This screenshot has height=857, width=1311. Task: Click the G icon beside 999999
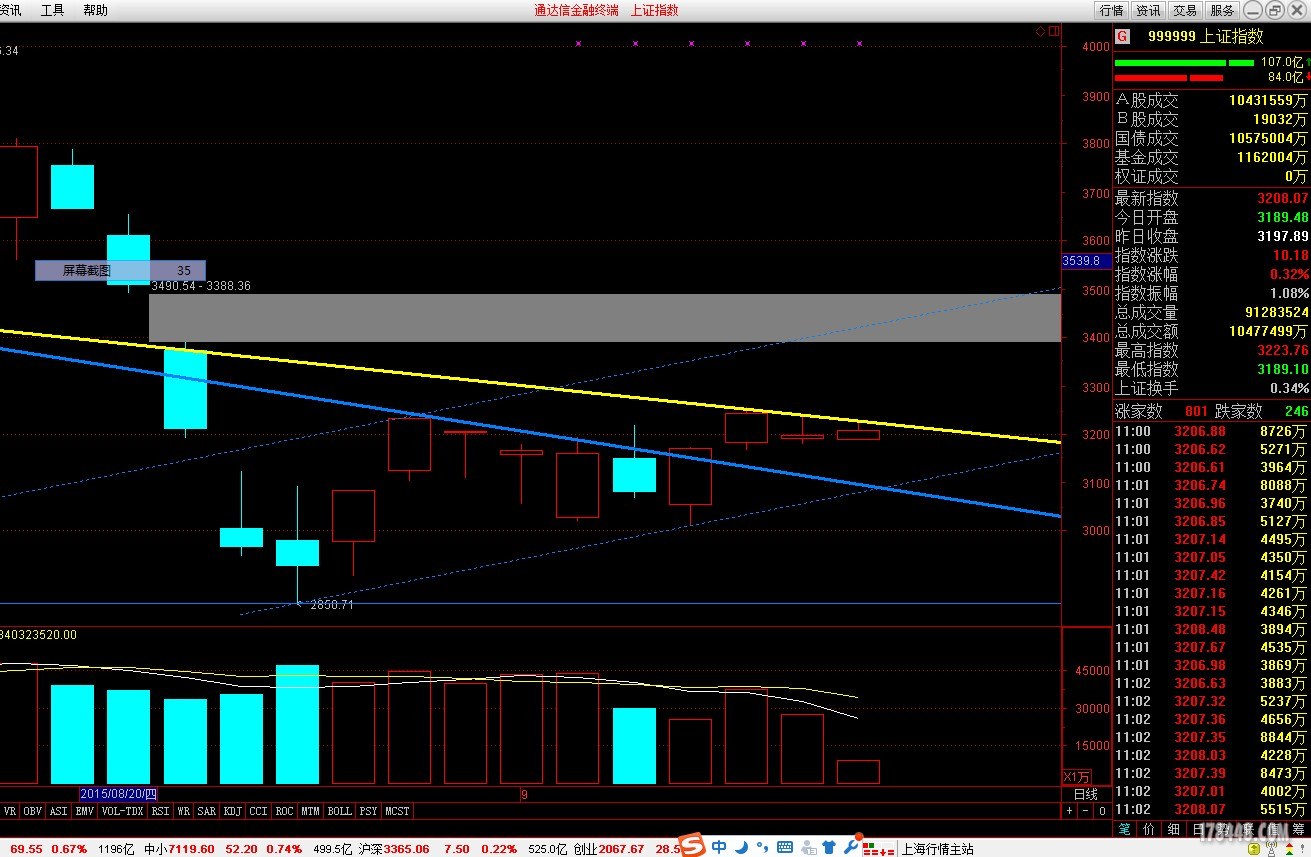coord(1123,36)
